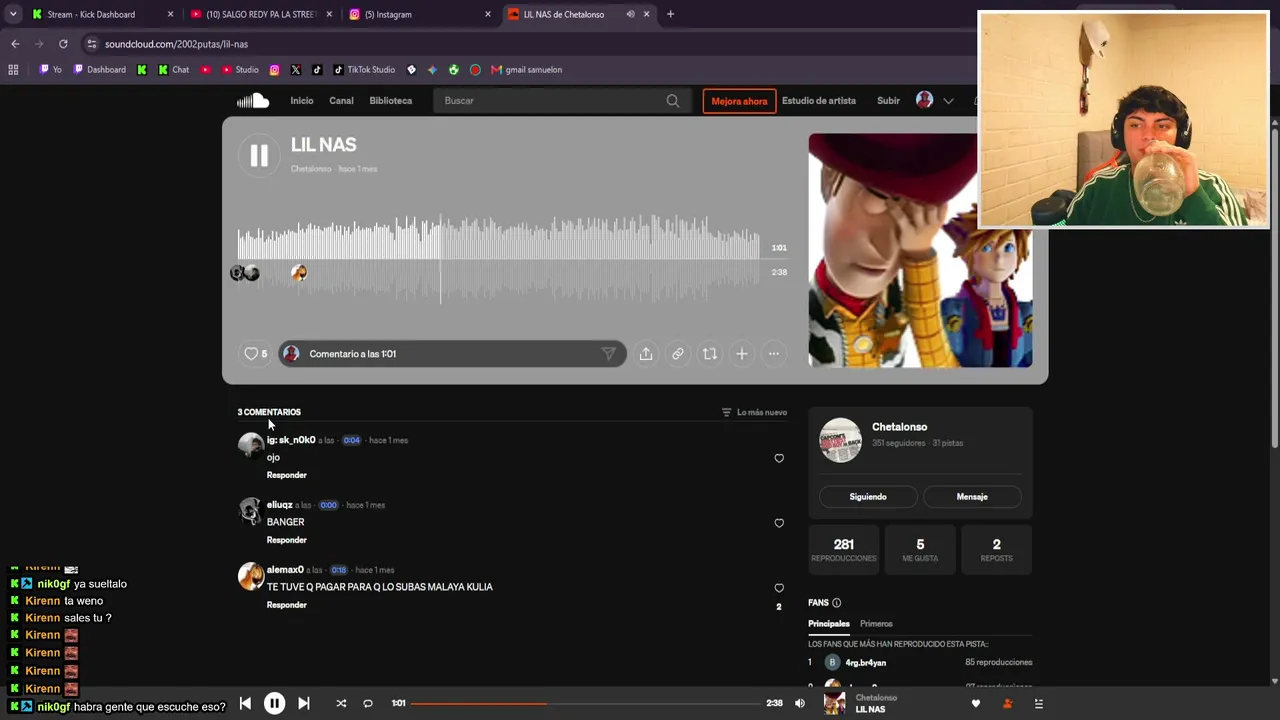Switch to the Principales fans tab
Image resolution: width=1280 pixels, height=720 pixels.
829,624
